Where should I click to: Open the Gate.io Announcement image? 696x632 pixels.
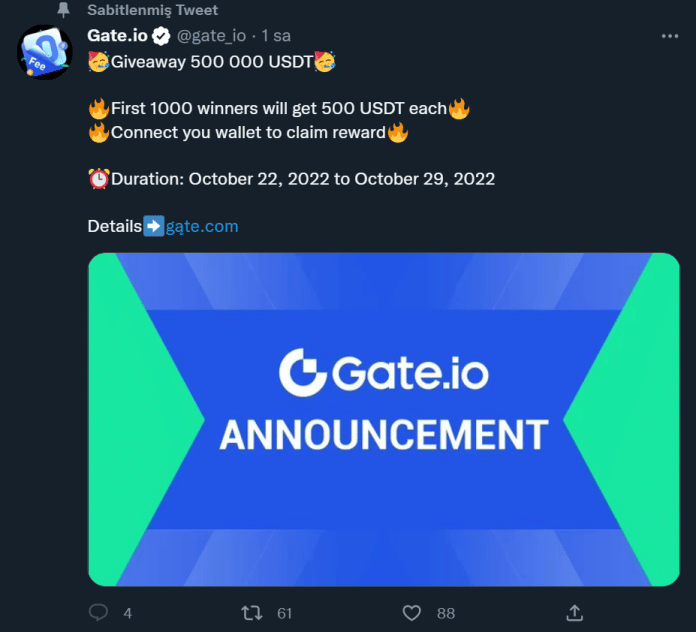click(x=383, y=419)
